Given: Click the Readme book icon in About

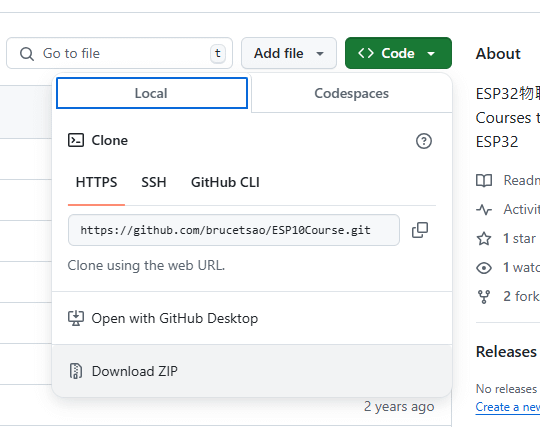Looking at the screenshot, I should point(484,180).
